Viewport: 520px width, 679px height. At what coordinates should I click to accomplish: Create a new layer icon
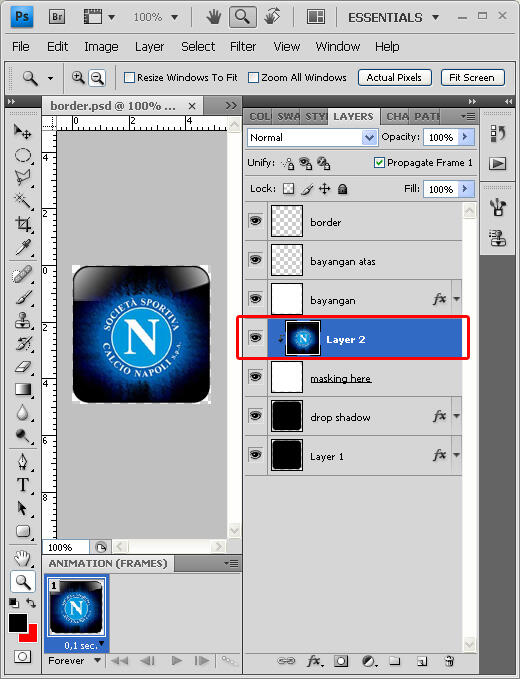click(422, 661)
